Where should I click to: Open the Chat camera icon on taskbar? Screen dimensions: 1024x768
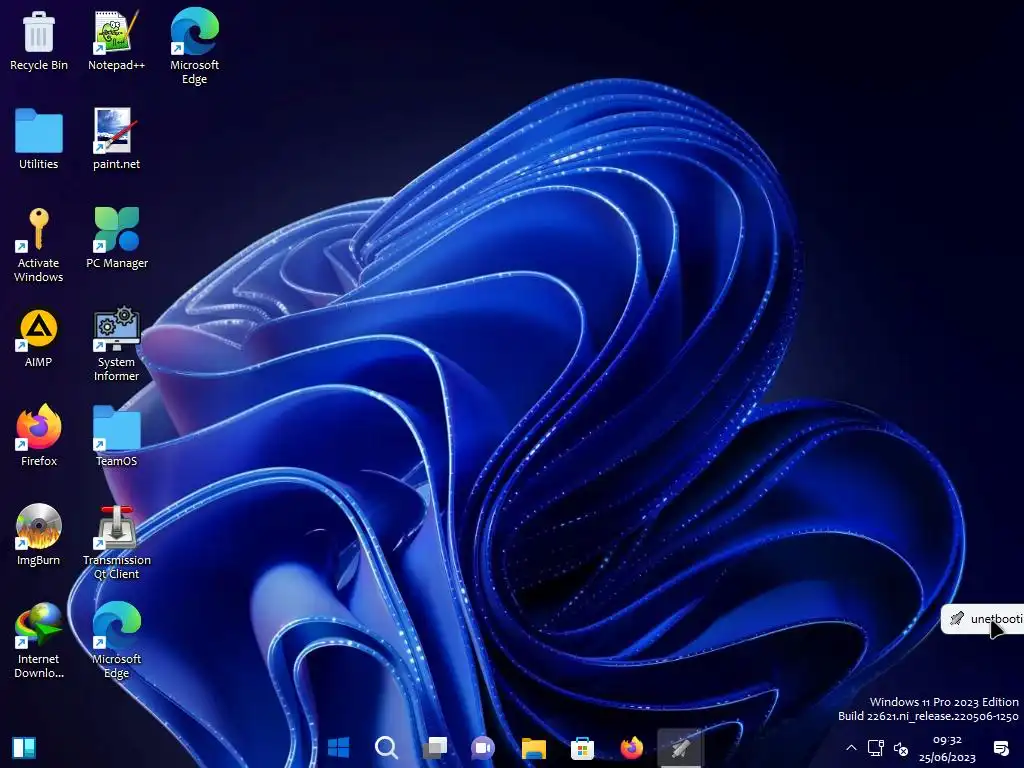[x=483, y=748]
